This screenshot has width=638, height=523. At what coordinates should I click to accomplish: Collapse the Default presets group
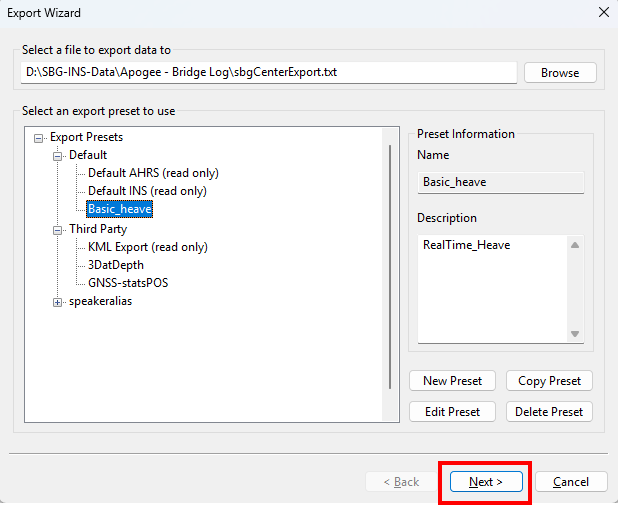click(x=58, y=155)
